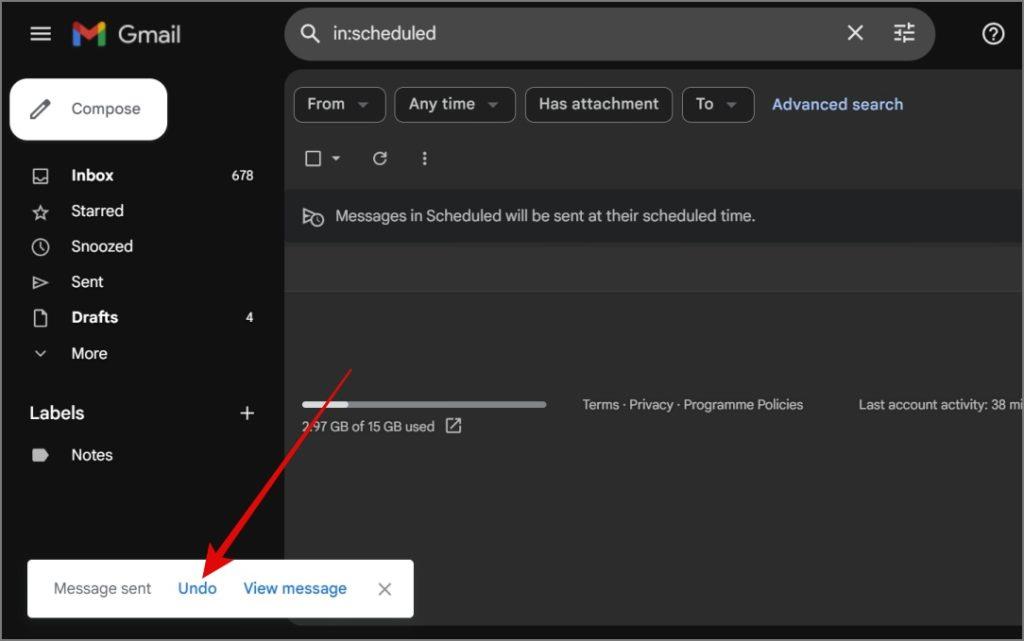Open the Any time filter dropdown
1024x641 pixels.
(x=455, y=104)
